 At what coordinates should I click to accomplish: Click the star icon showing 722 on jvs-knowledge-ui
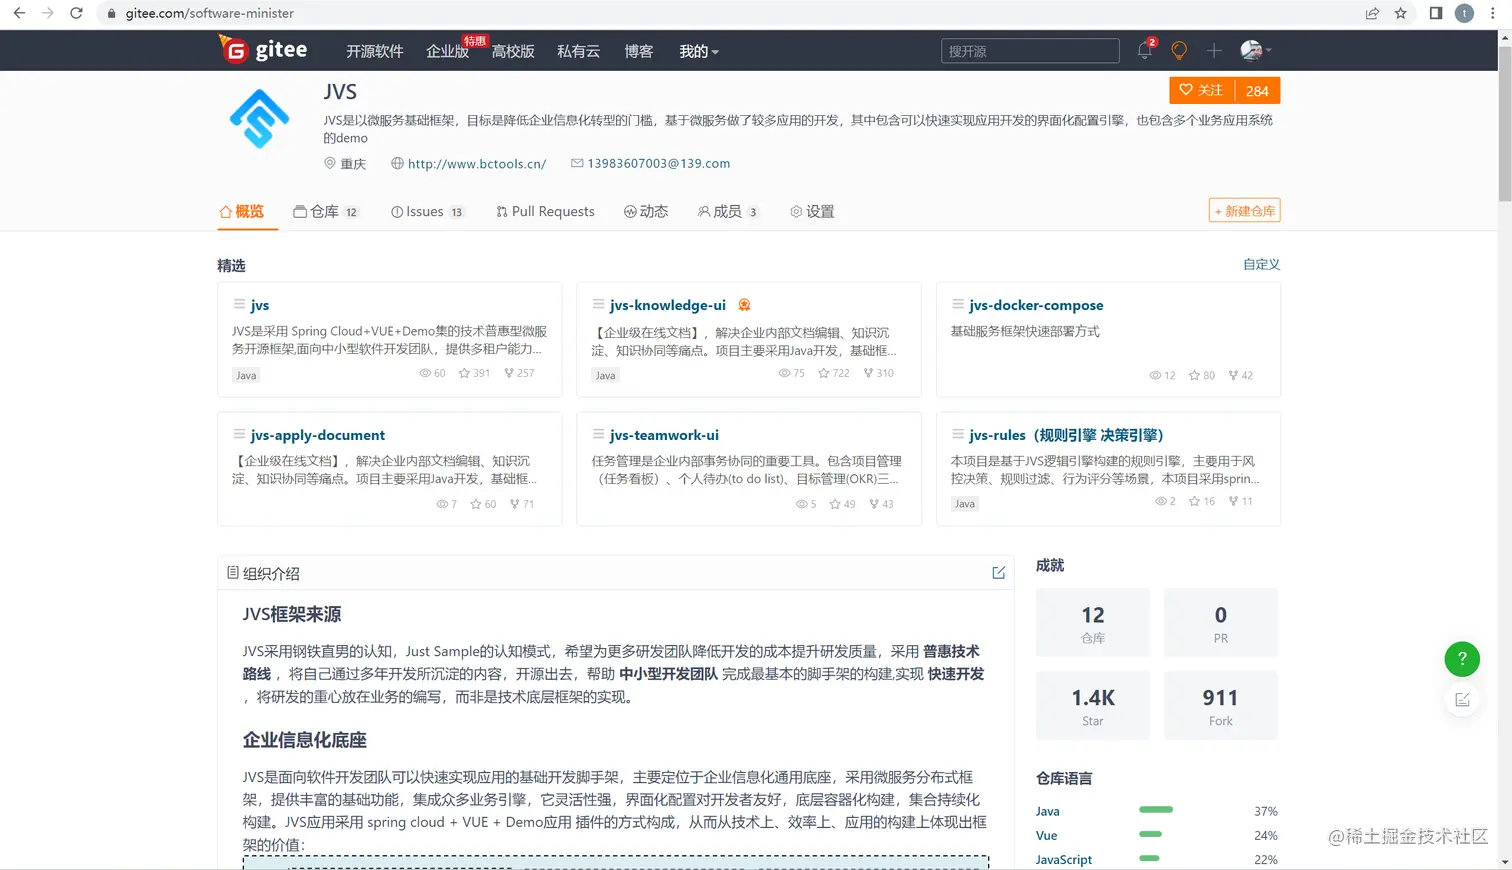tap(824, 373)
